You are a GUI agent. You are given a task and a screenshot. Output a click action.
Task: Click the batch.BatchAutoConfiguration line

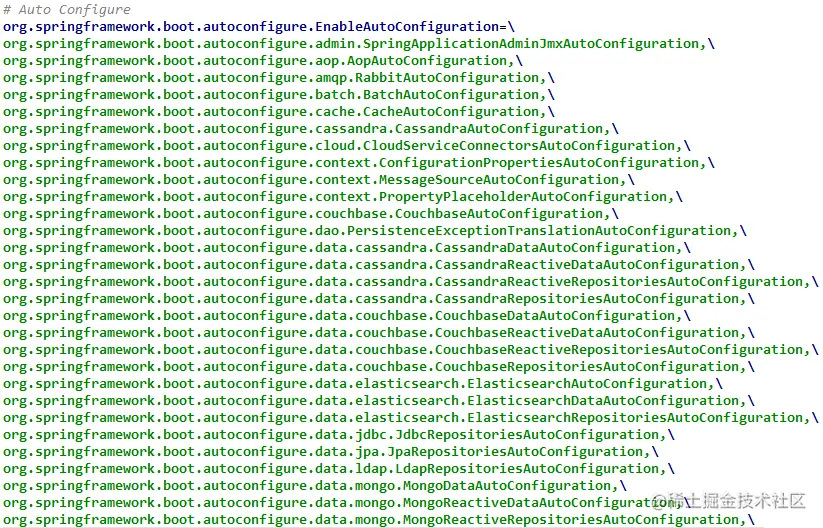coord(279,95)
